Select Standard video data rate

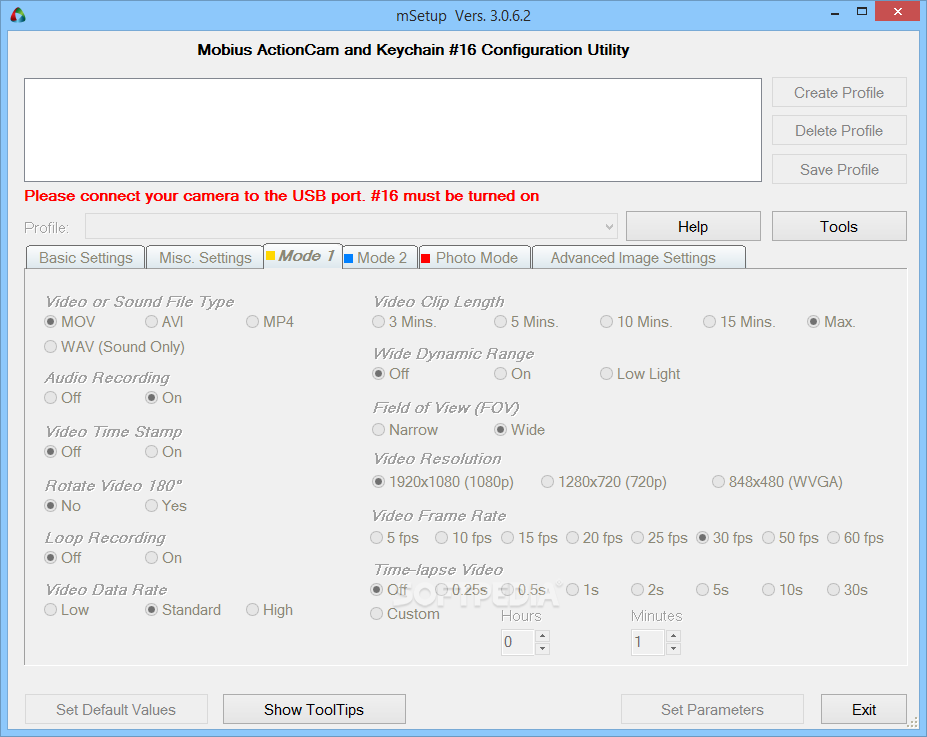(183, 609)
